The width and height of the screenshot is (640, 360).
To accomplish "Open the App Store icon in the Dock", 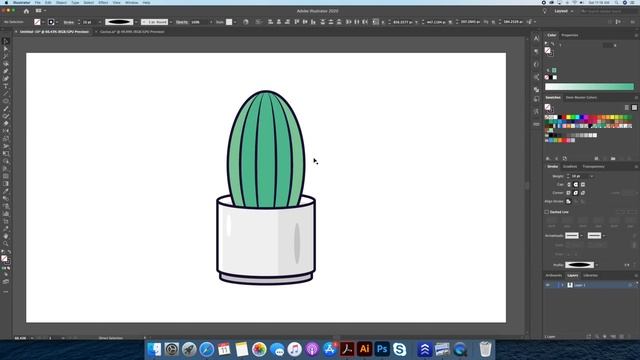I will pos(329,349).
